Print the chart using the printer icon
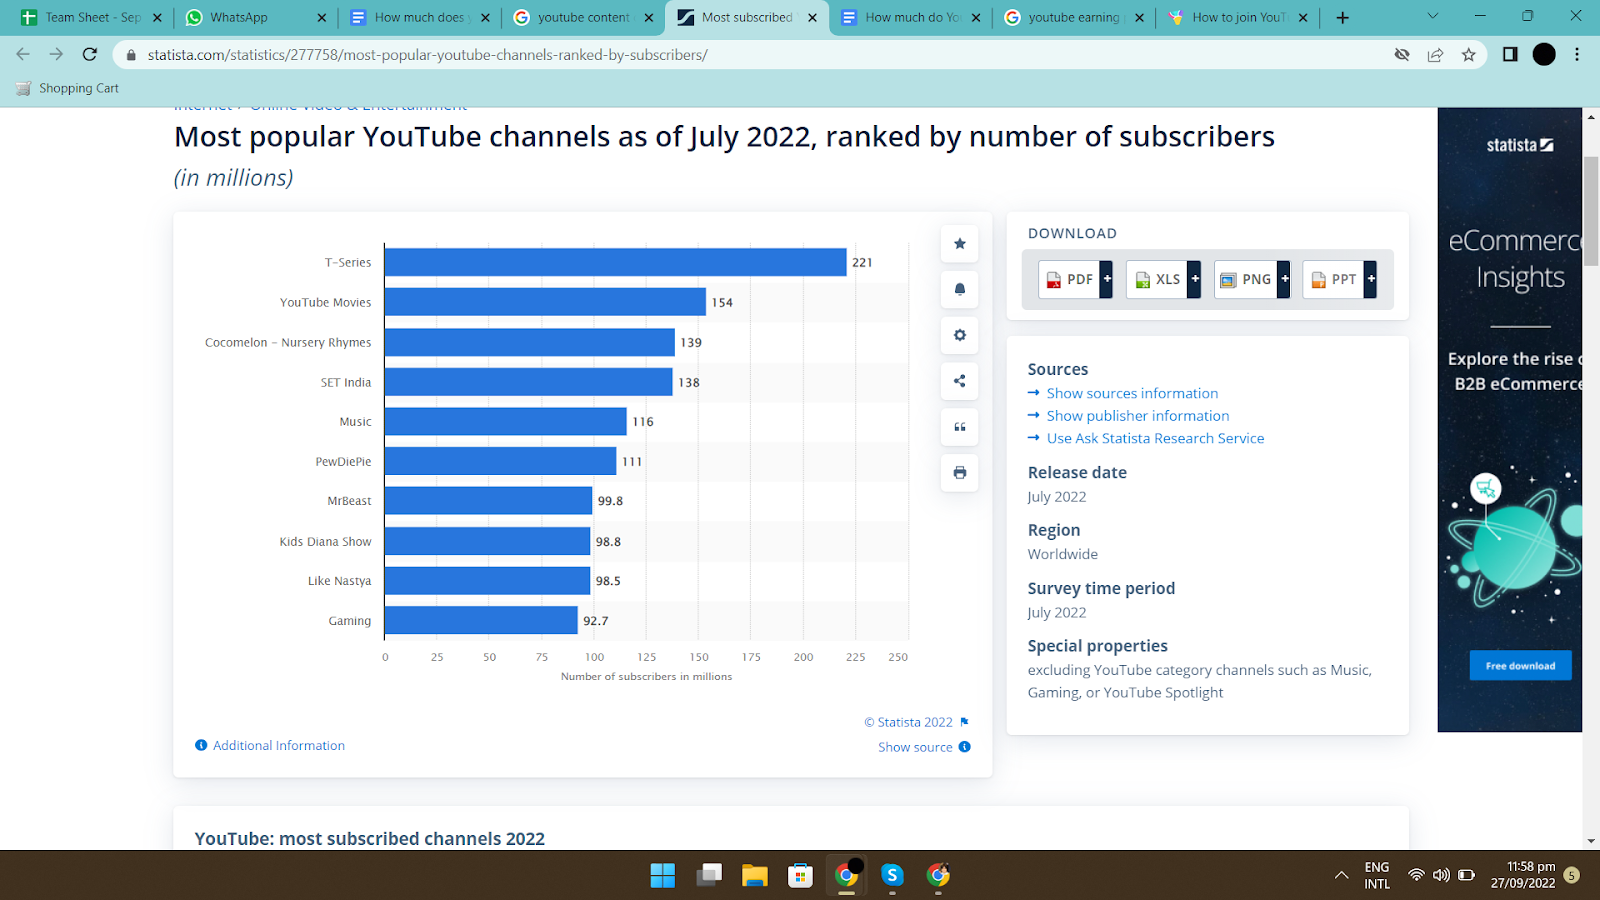 coord(959,473)
